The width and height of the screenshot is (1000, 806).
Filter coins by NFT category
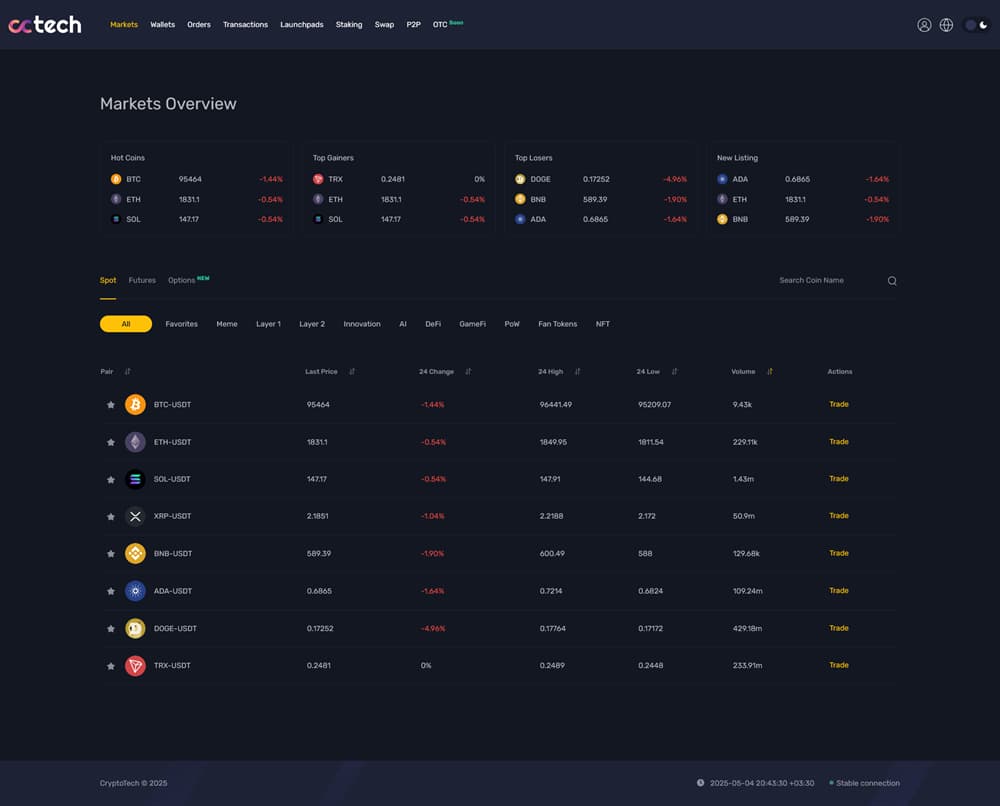pyautogui.click(x=603, y=324)
